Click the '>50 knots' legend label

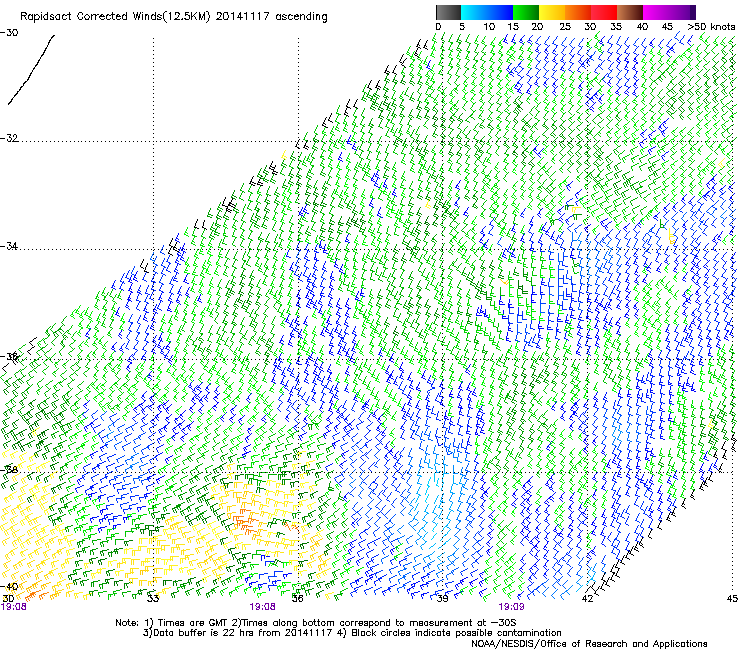[711, 26]
